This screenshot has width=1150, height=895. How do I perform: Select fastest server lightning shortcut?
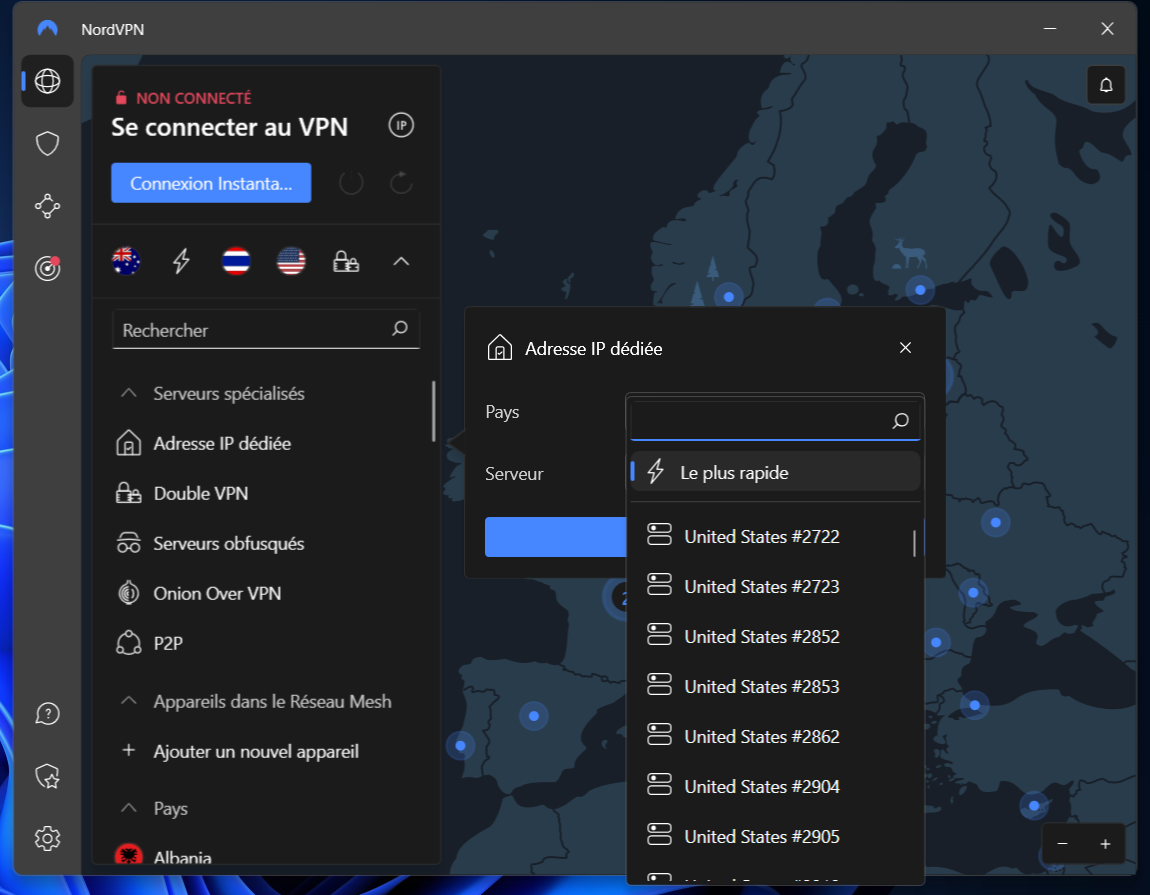pyautogui.click(x=181, y=261)
